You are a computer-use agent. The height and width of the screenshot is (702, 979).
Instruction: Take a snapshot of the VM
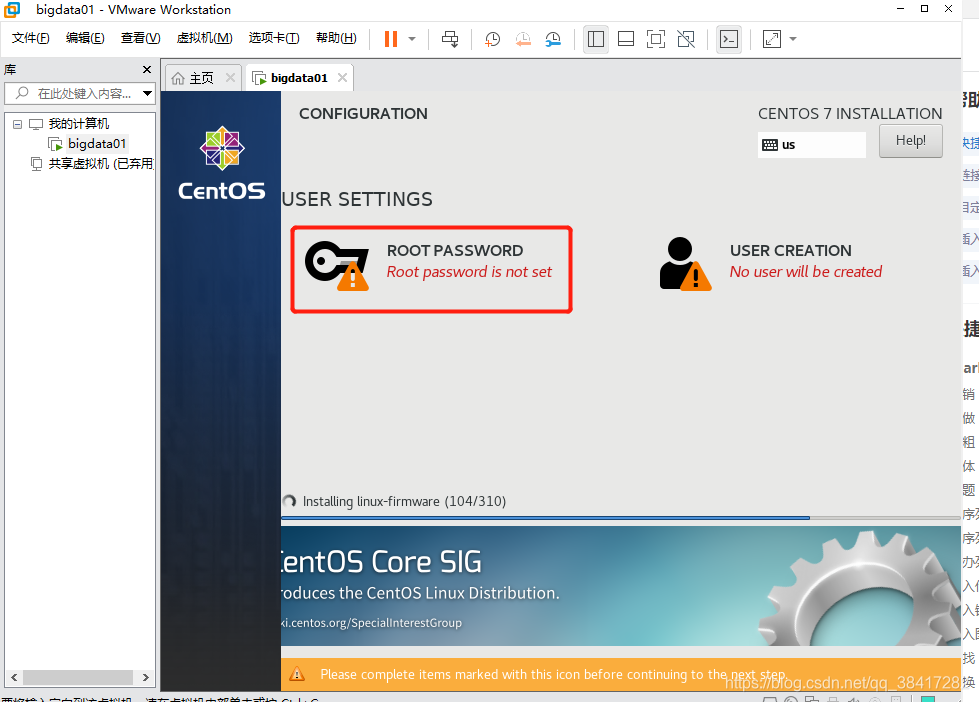[x=493, y=39]
